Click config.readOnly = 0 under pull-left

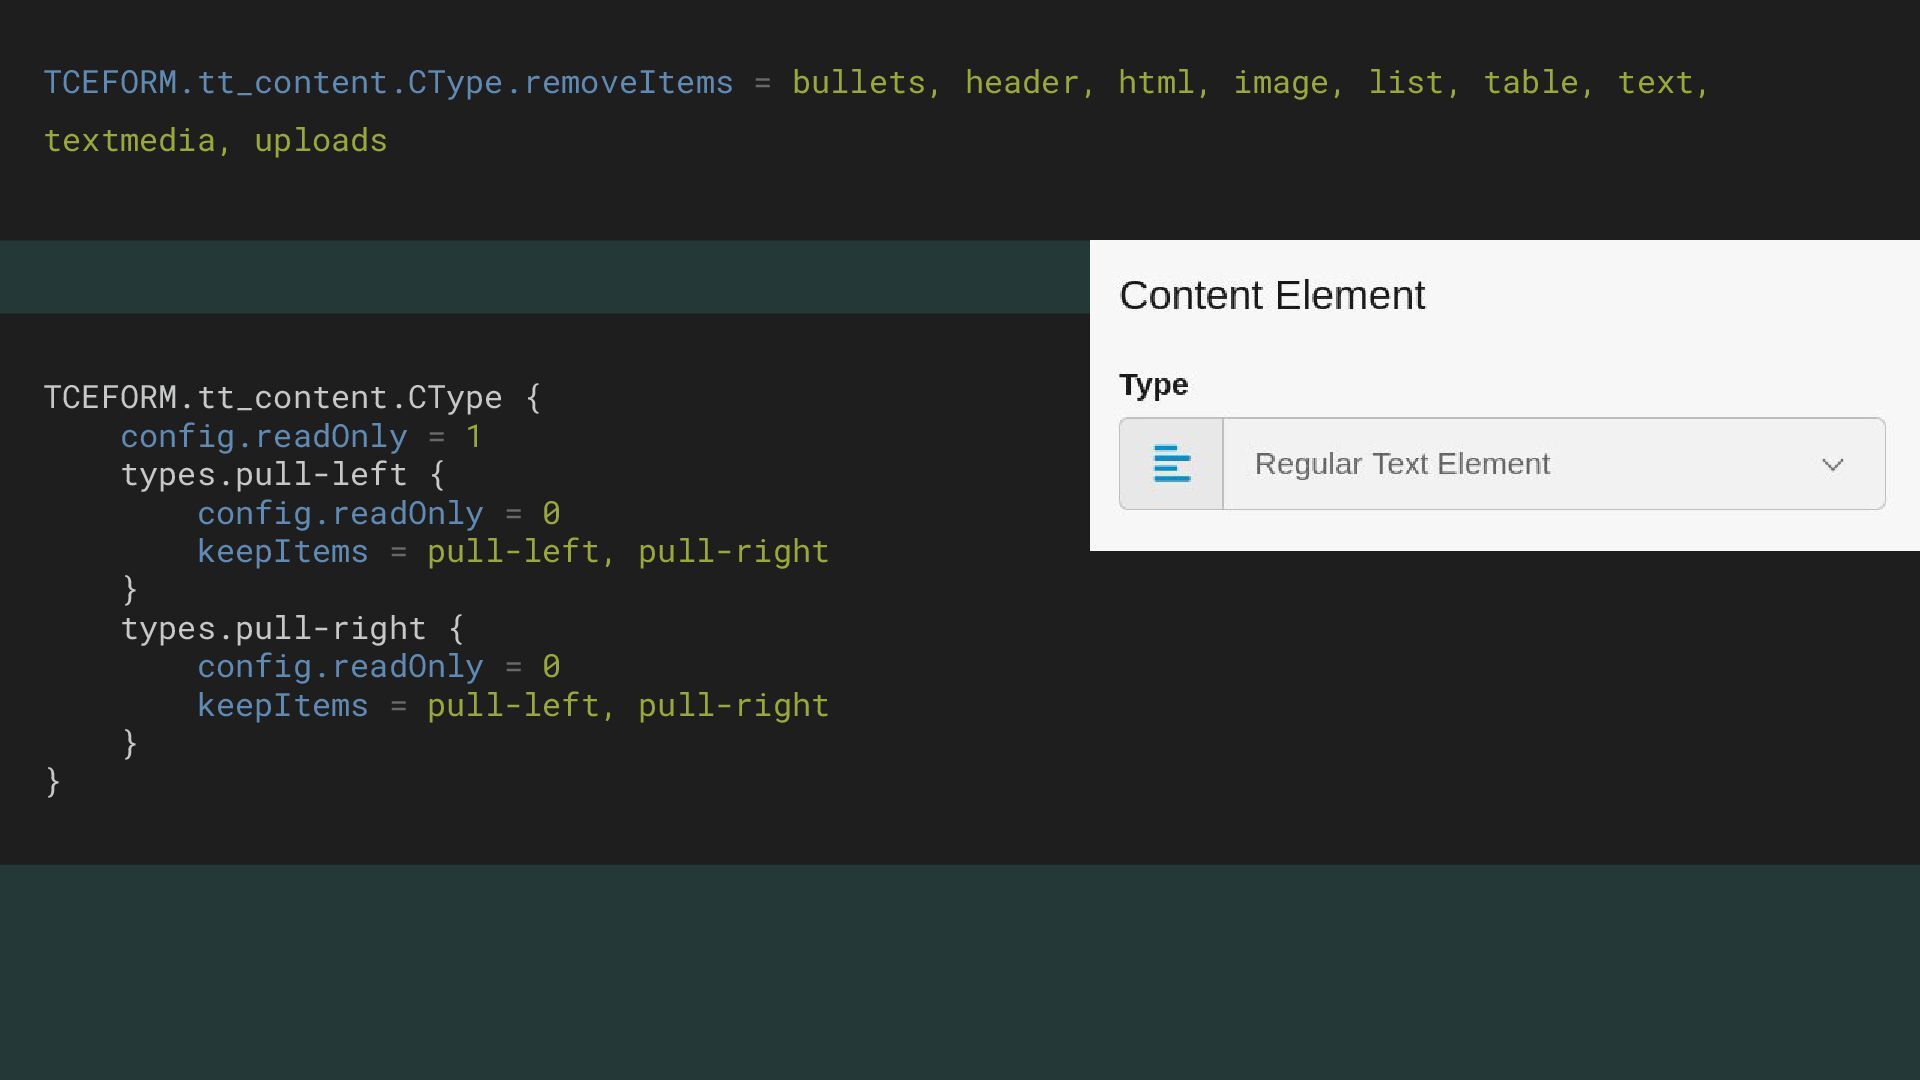[x=378, y=514]
